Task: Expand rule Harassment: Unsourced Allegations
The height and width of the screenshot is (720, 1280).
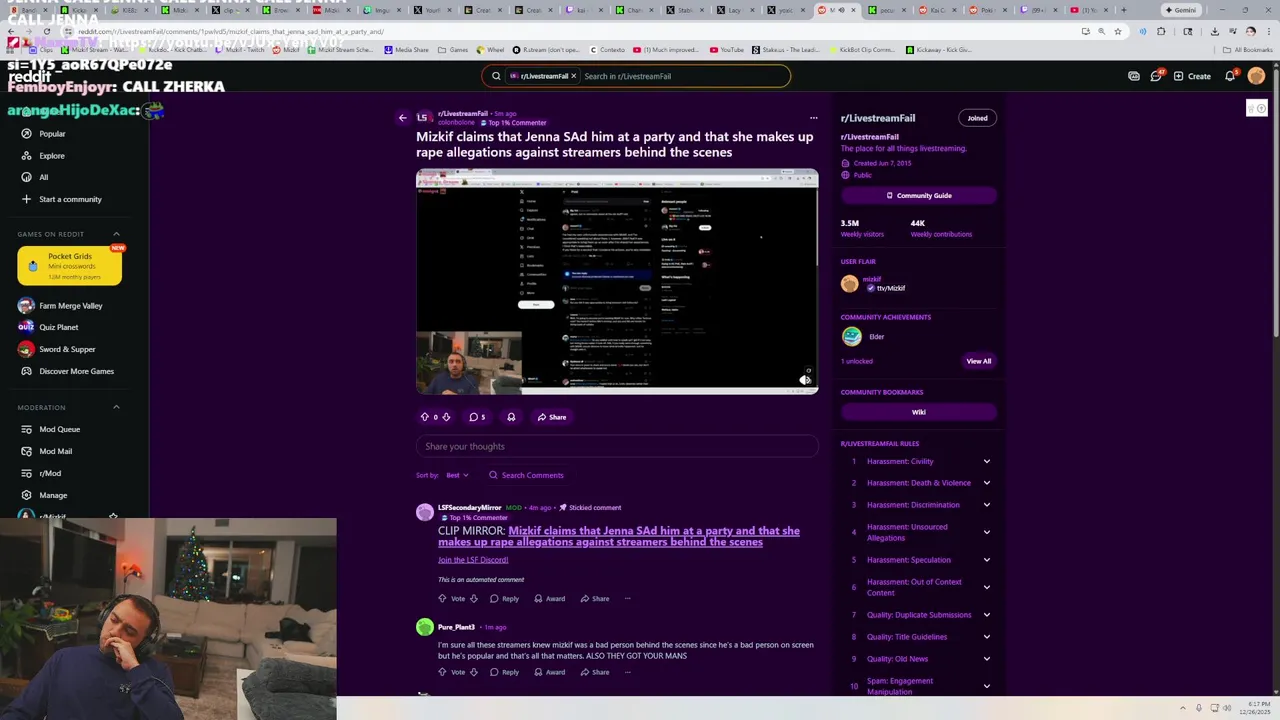Action: pyautogui.click(x=986, y=532)
